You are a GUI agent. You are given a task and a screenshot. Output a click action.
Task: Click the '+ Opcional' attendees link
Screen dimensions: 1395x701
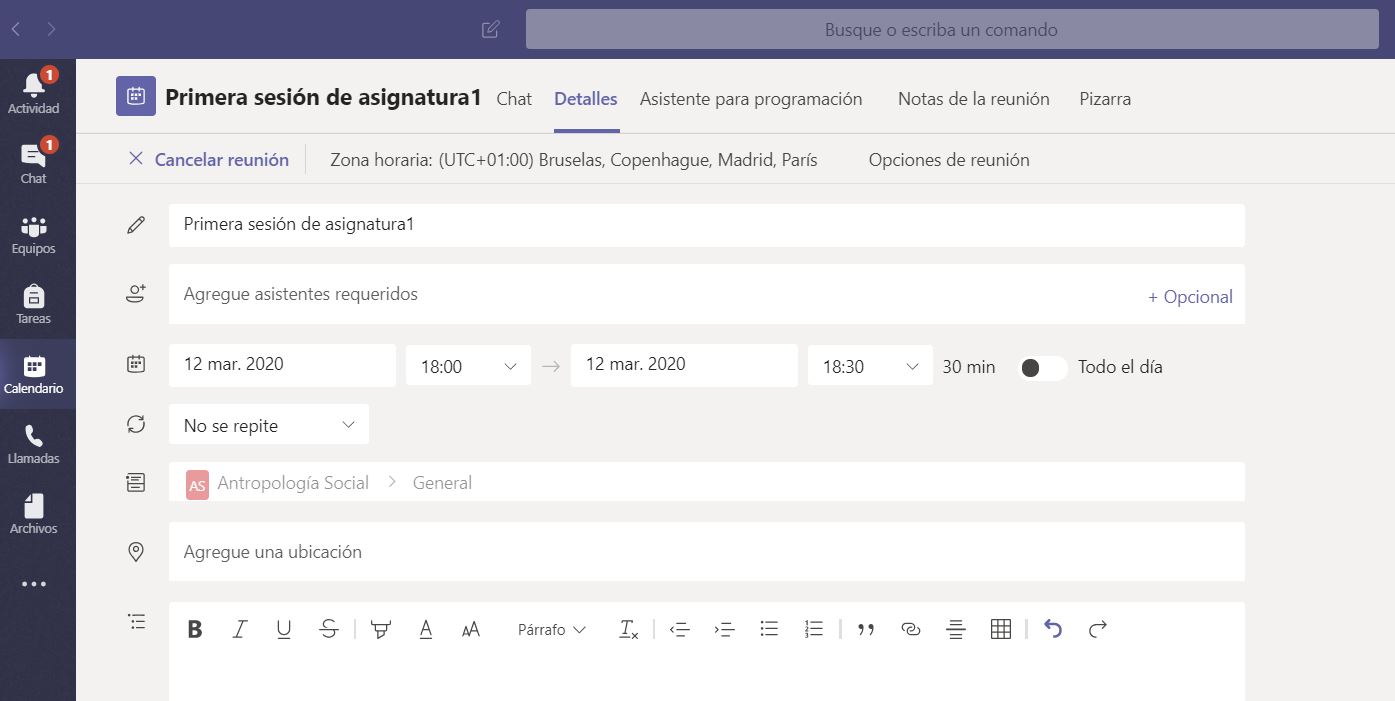pyautogui.click(x=1190, y=297)
